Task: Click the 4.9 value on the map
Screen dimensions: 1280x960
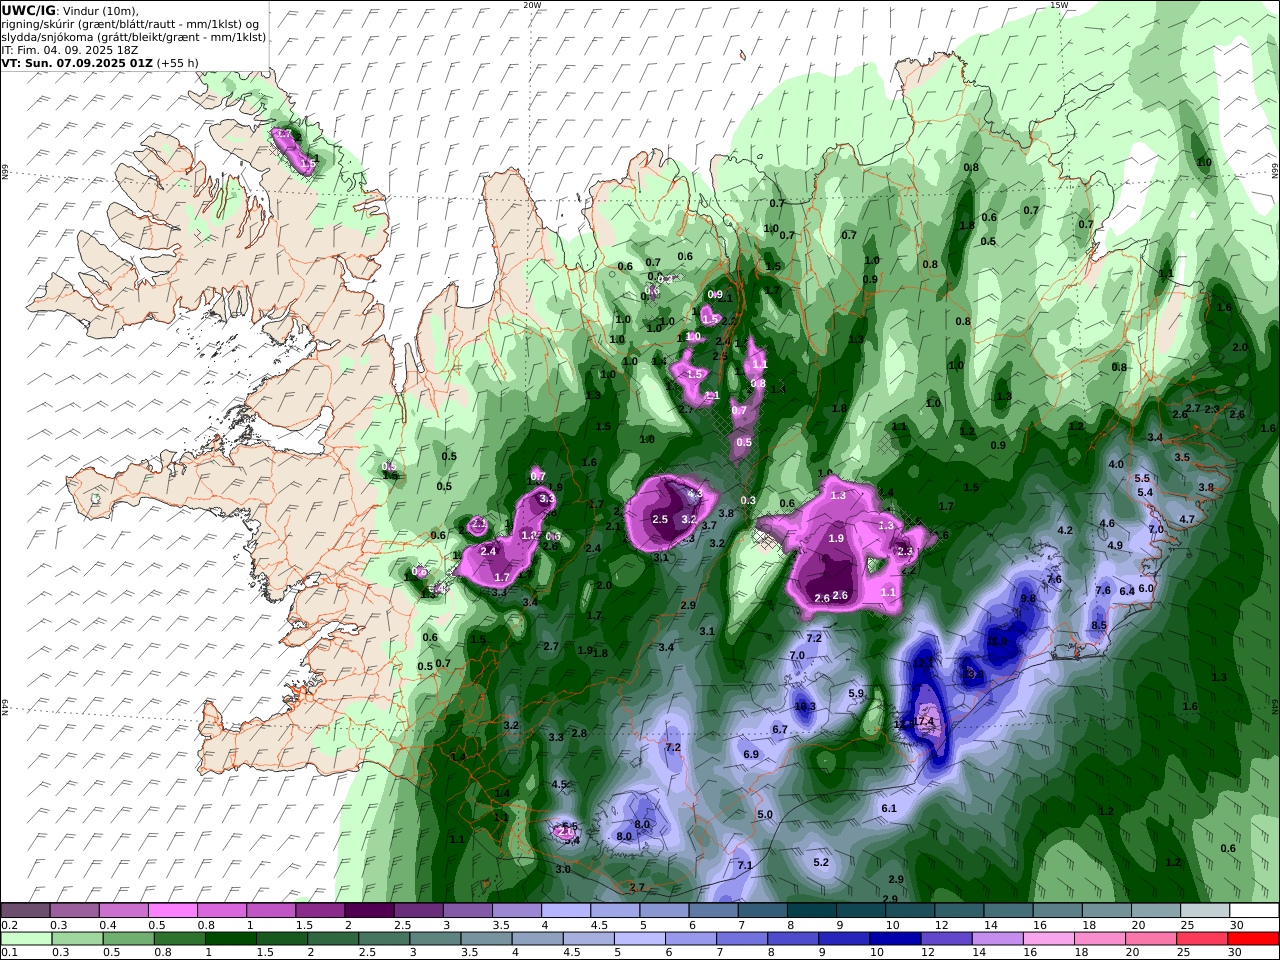Action: pos(1115,545)
